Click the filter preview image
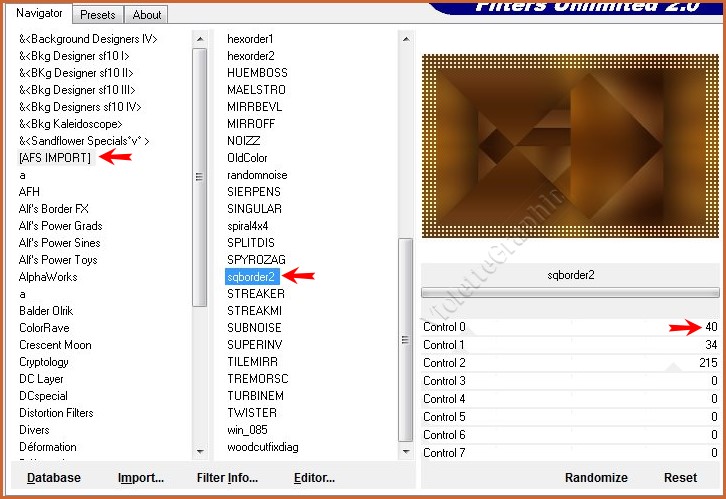Screen dimensions: 726x499 pyautogui.click(x=570, y=146)
